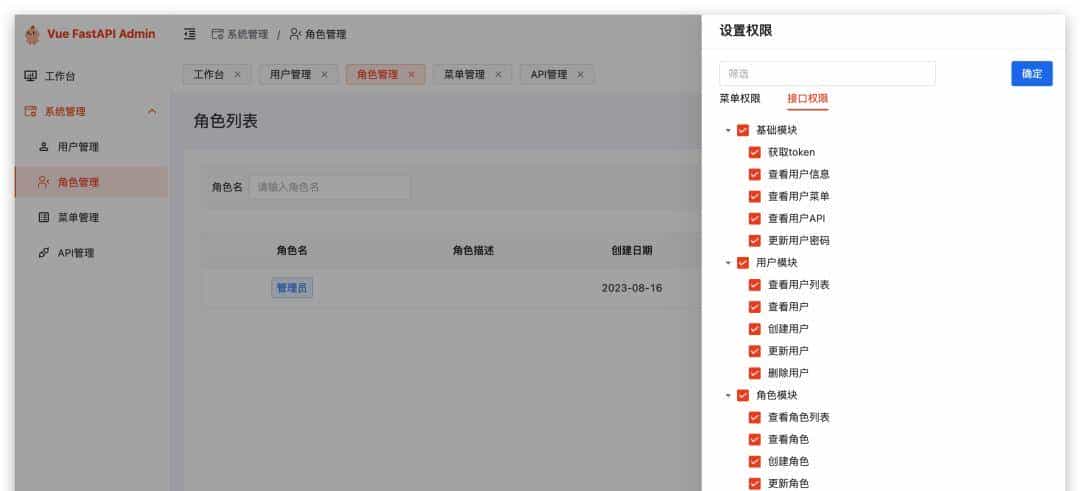
Task: Click the 设置权限 drawer title
Action: click(x=746, y=31)
